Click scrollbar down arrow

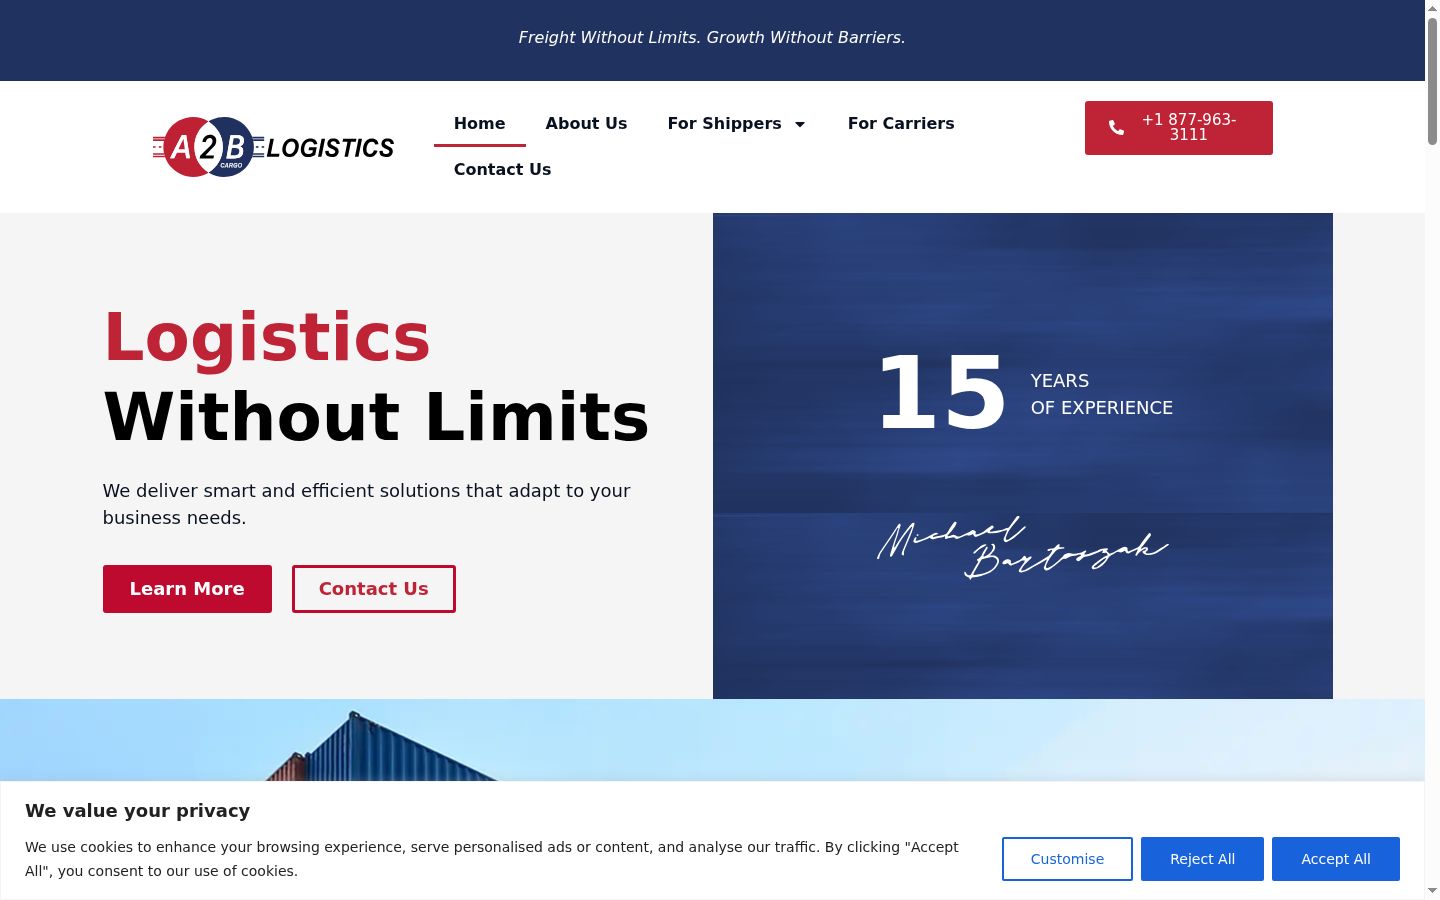click(1432, 891)
